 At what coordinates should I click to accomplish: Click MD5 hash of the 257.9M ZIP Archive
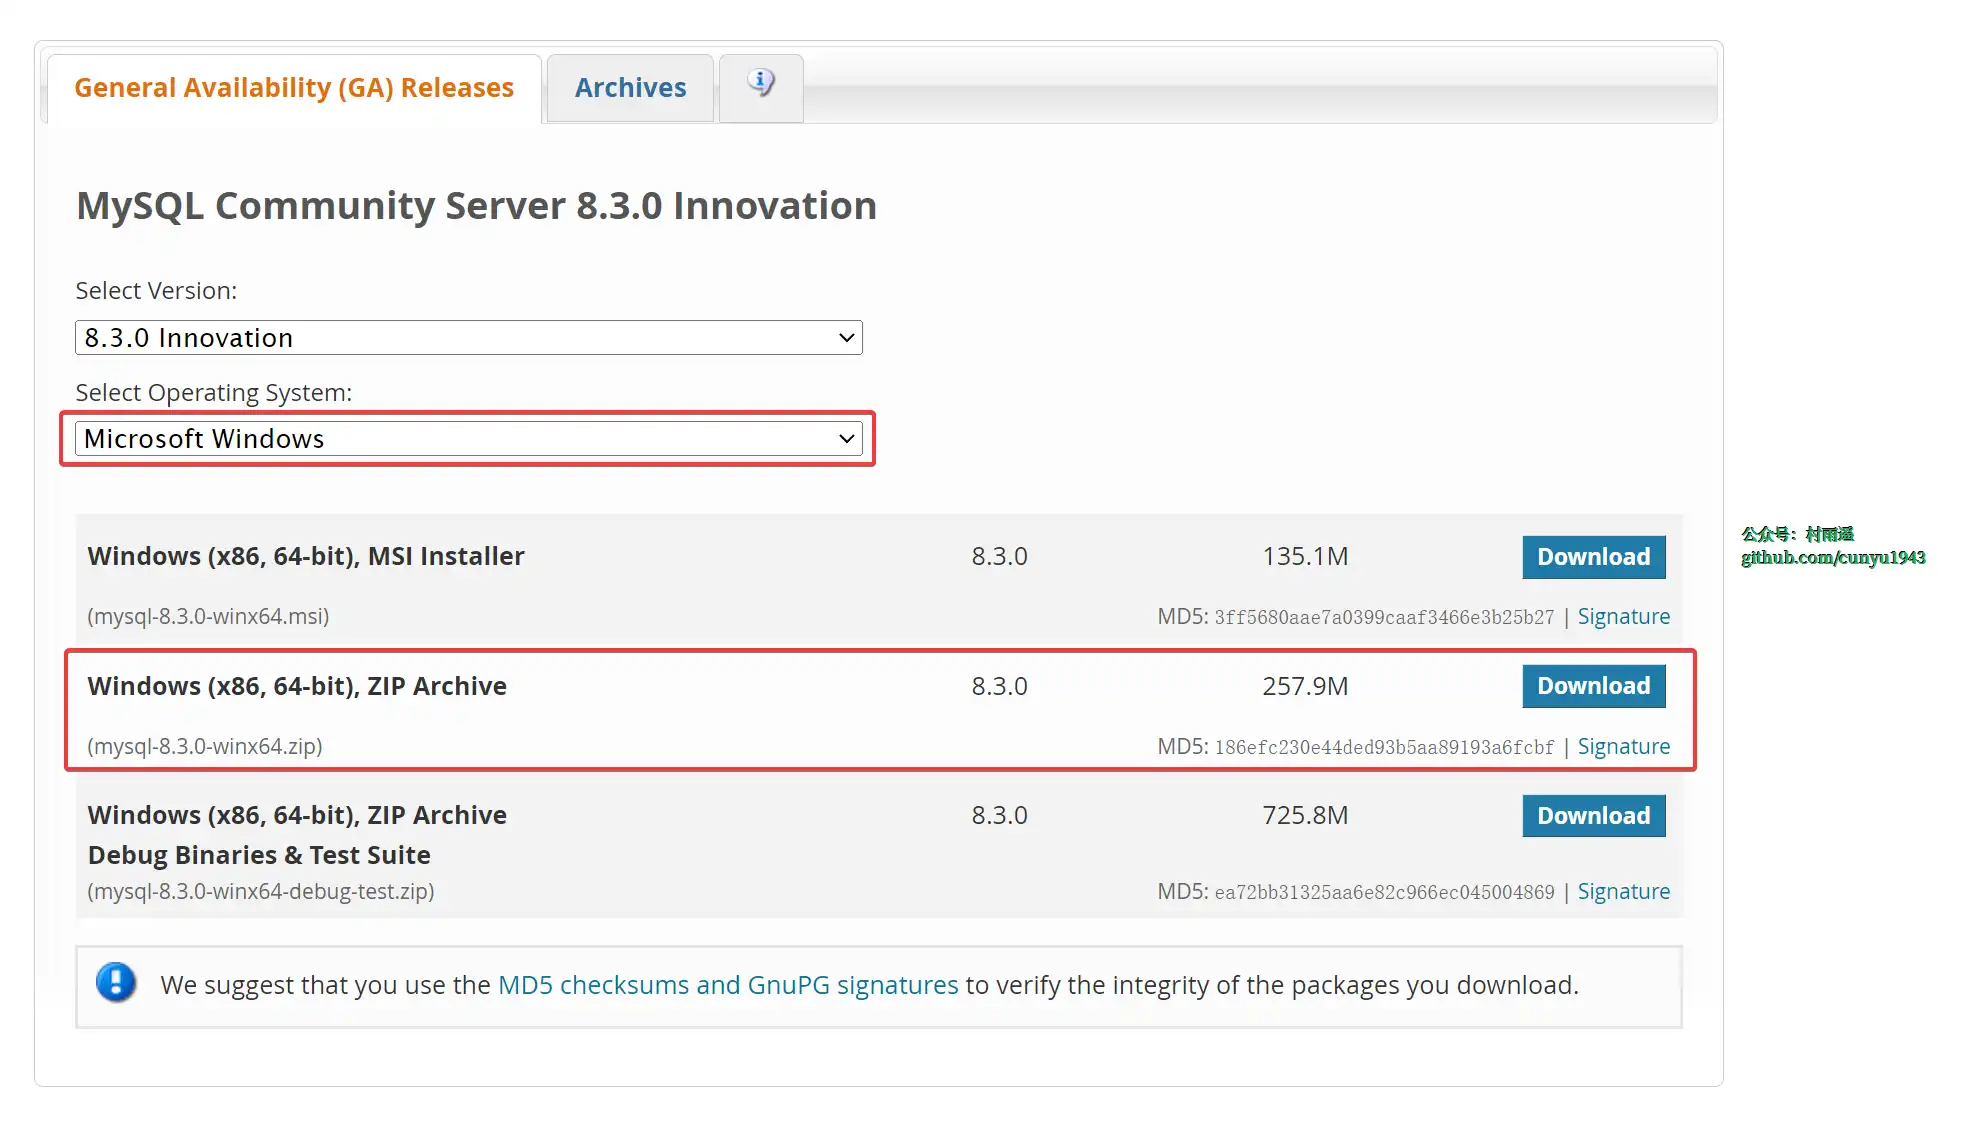coord(1384,748)
